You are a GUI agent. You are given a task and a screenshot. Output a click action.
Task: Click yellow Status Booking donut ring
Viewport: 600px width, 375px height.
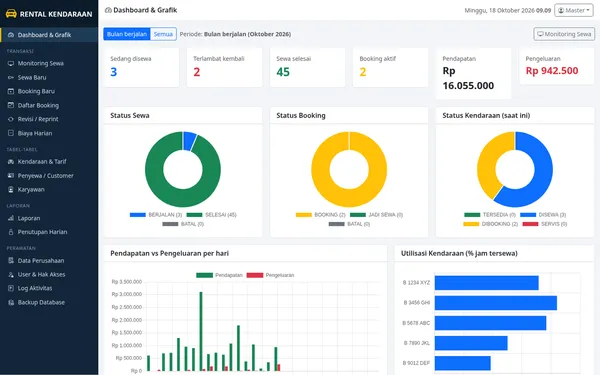tap(349, 198)
